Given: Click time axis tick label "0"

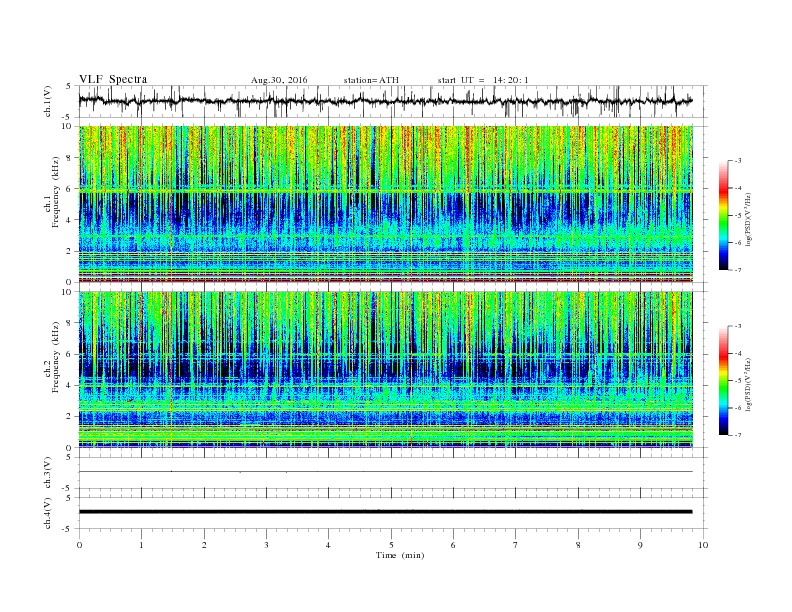Looking at the screenshot, I should click(x=79, y=545).
